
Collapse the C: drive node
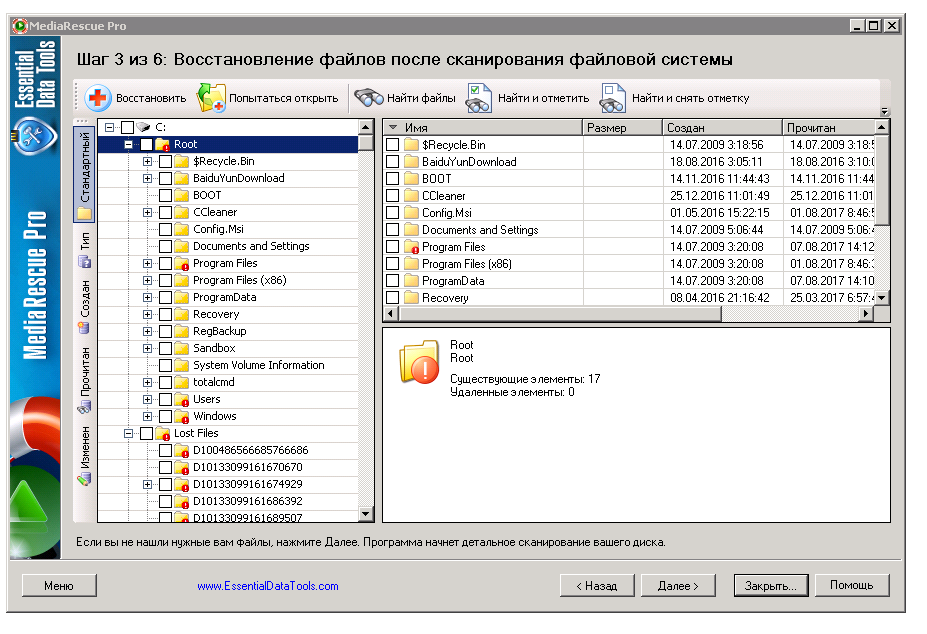click(x=109, y=127)
